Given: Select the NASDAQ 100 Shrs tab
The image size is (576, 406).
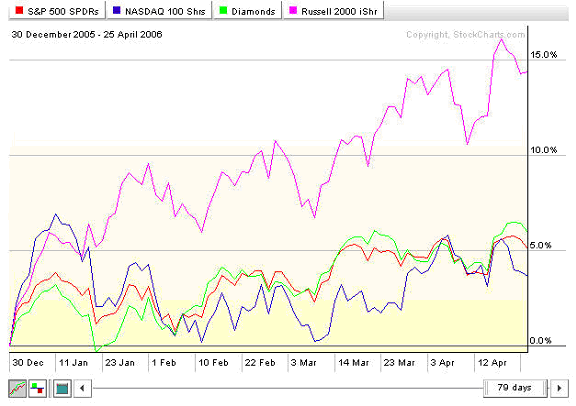Looking at the screenshot, I should click(159, 10).
